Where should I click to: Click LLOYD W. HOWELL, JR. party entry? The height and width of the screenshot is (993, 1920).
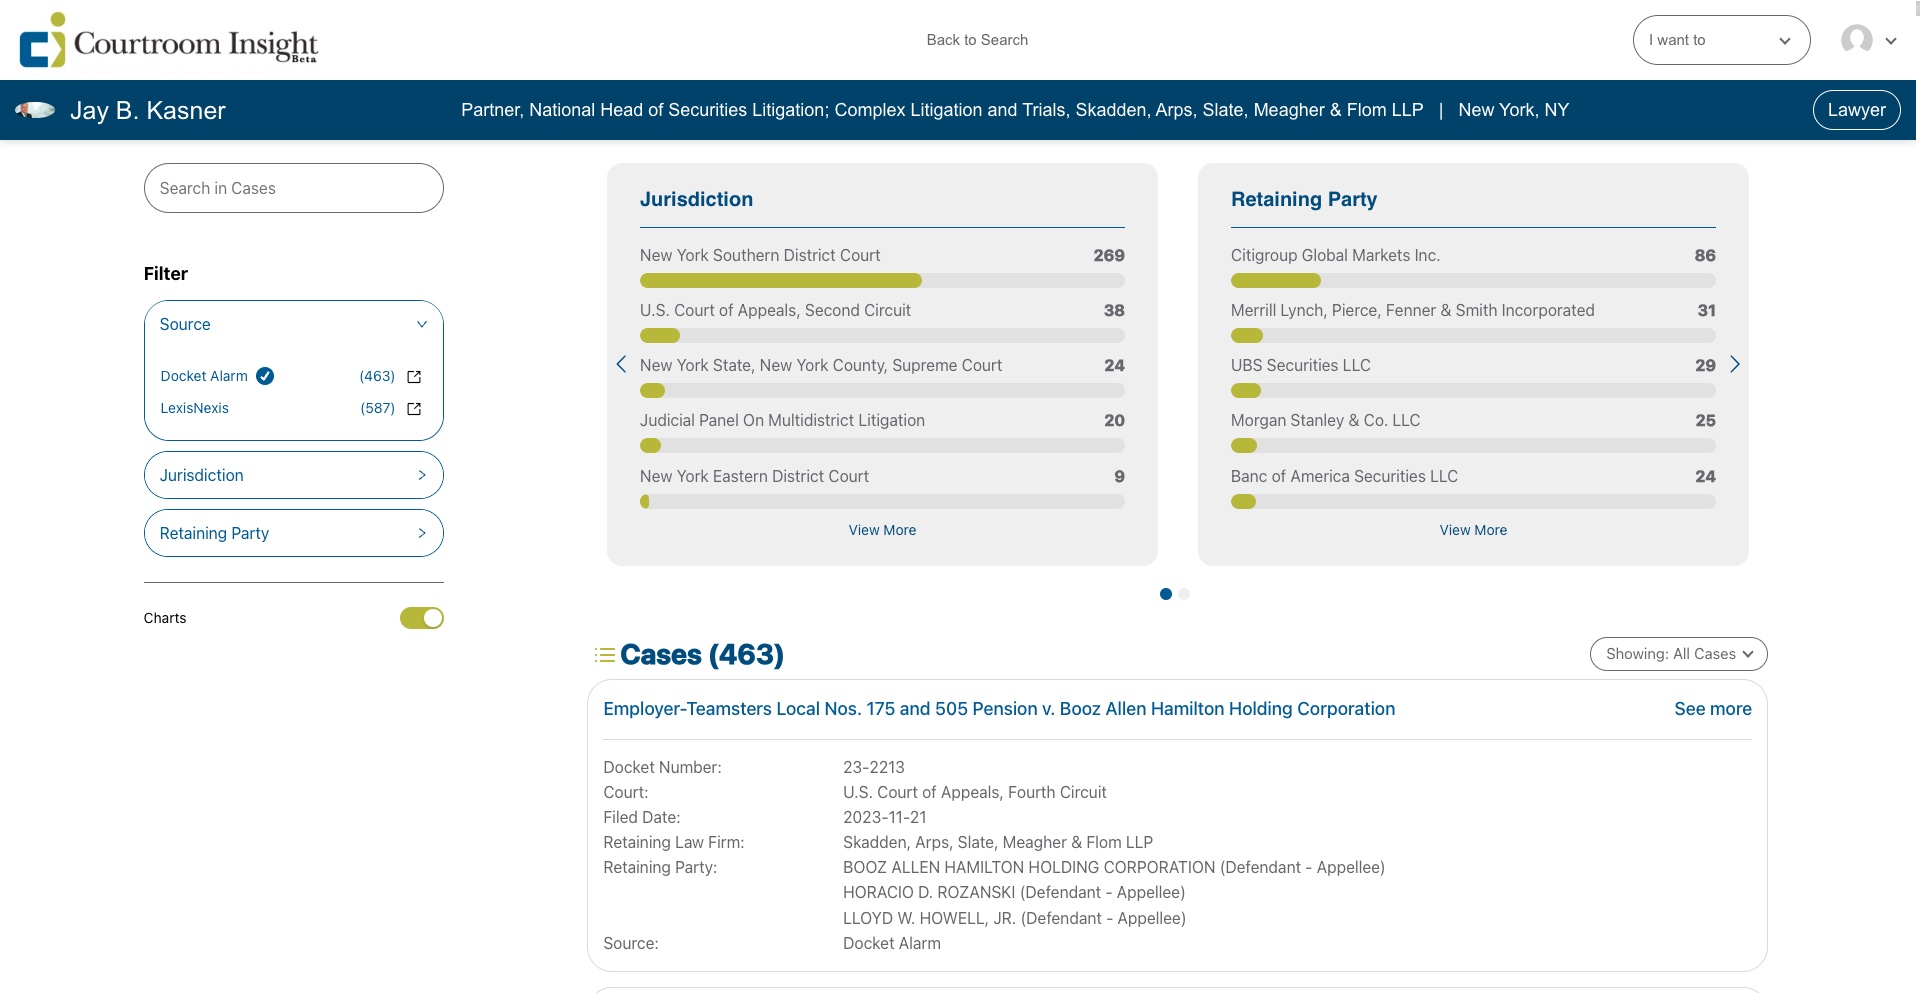(1014, 918)
